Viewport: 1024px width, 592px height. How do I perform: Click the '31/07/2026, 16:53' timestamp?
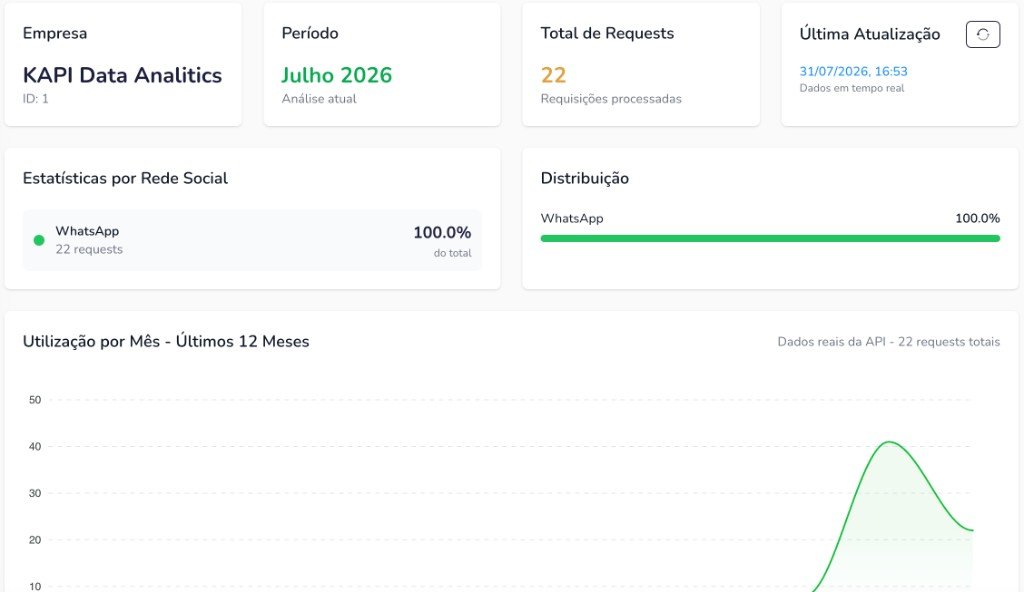[x=853, y=71]
